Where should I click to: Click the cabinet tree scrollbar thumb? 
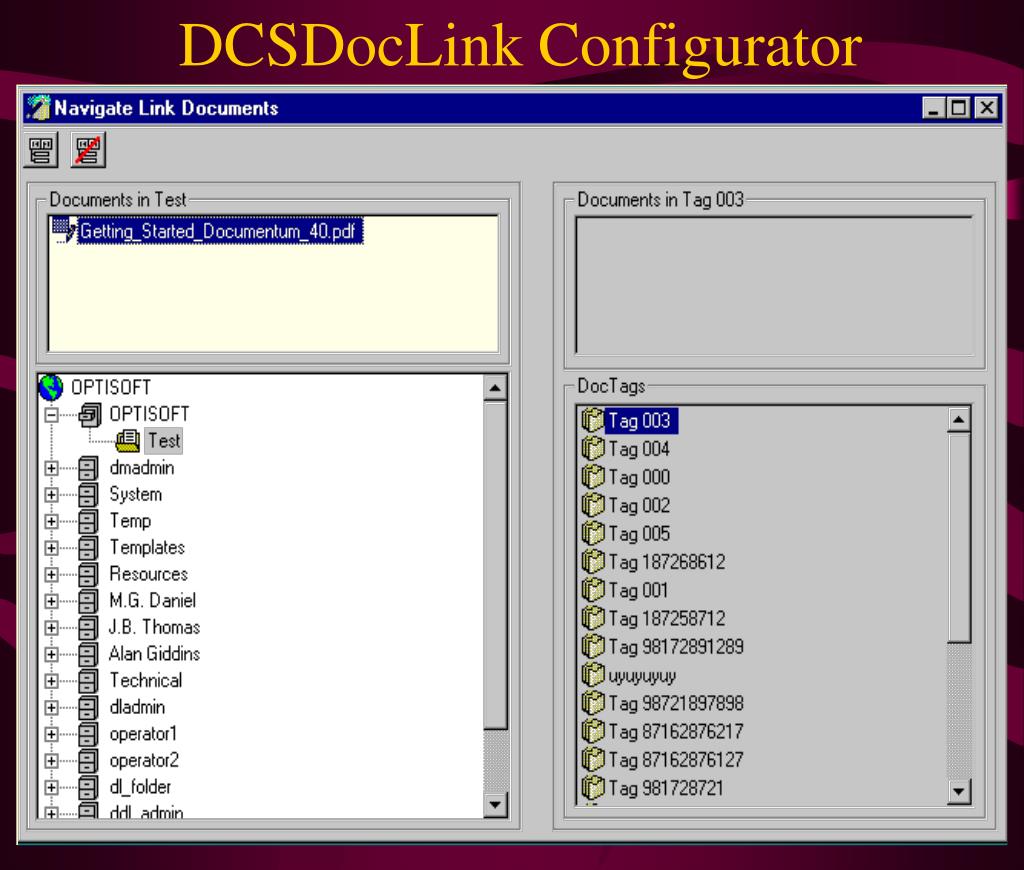[x=495, y=565]
